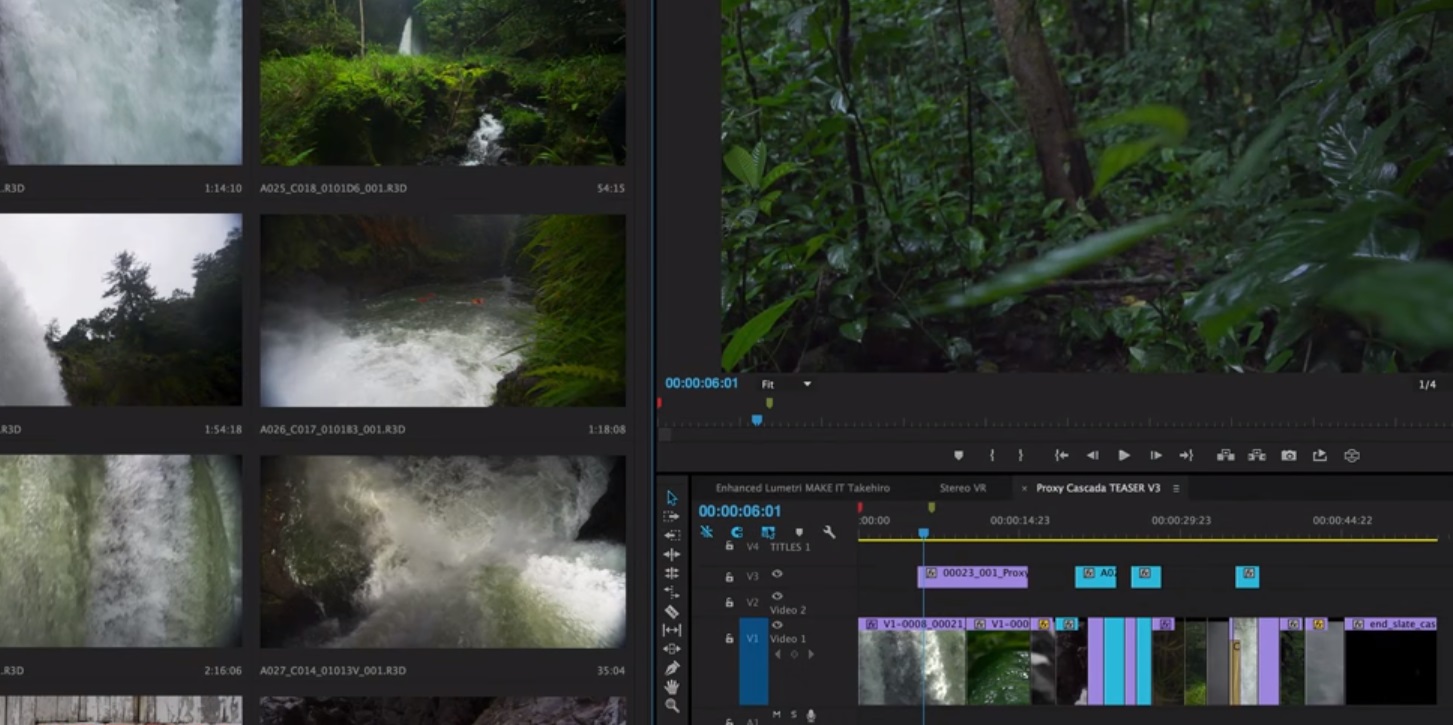Switch to Enhanced Lumetri MAKE IT Takehiro tab

802,488
